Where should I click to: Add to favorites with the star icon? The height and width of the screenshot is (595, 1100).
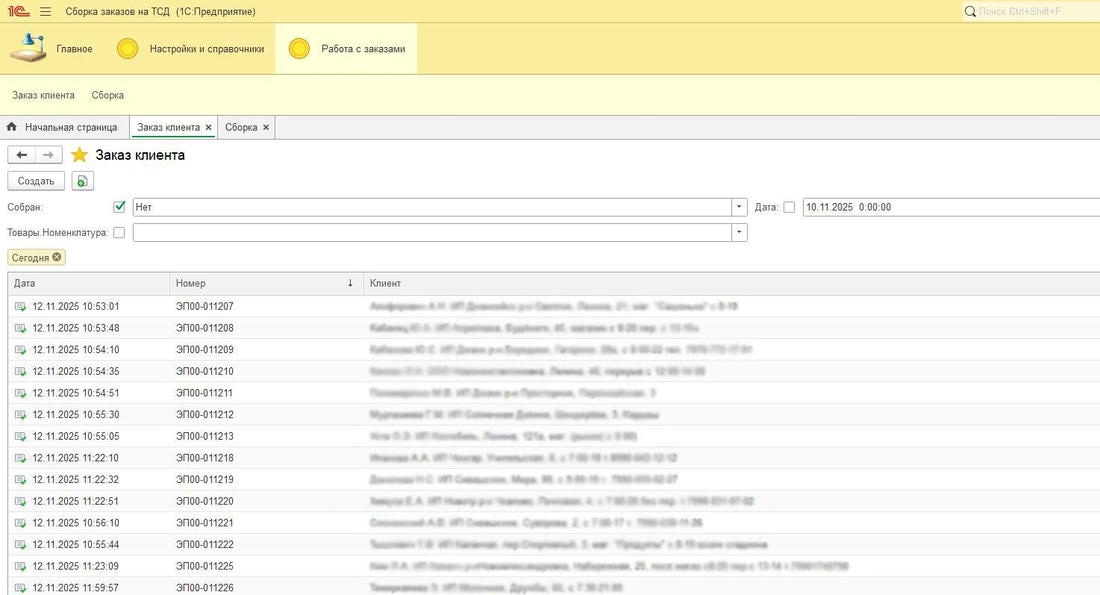coord(79,155)
